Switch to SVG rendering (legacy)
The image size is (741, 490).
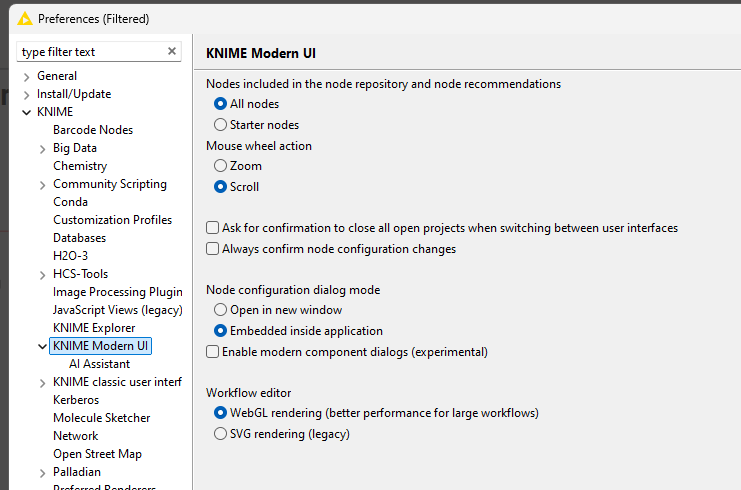click(x=220, y=434)
